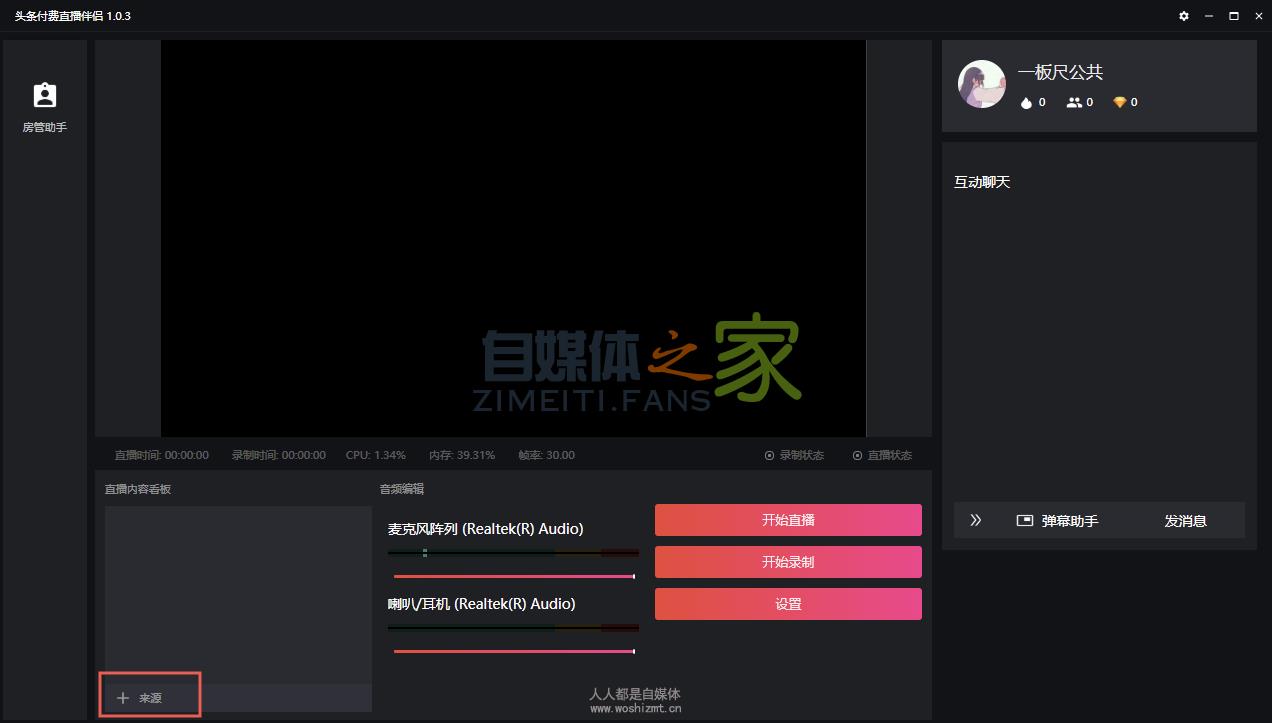Click the viewers count people icon
The width and height of the screenshot is (1272, 723).
[x=1074, y=102]
